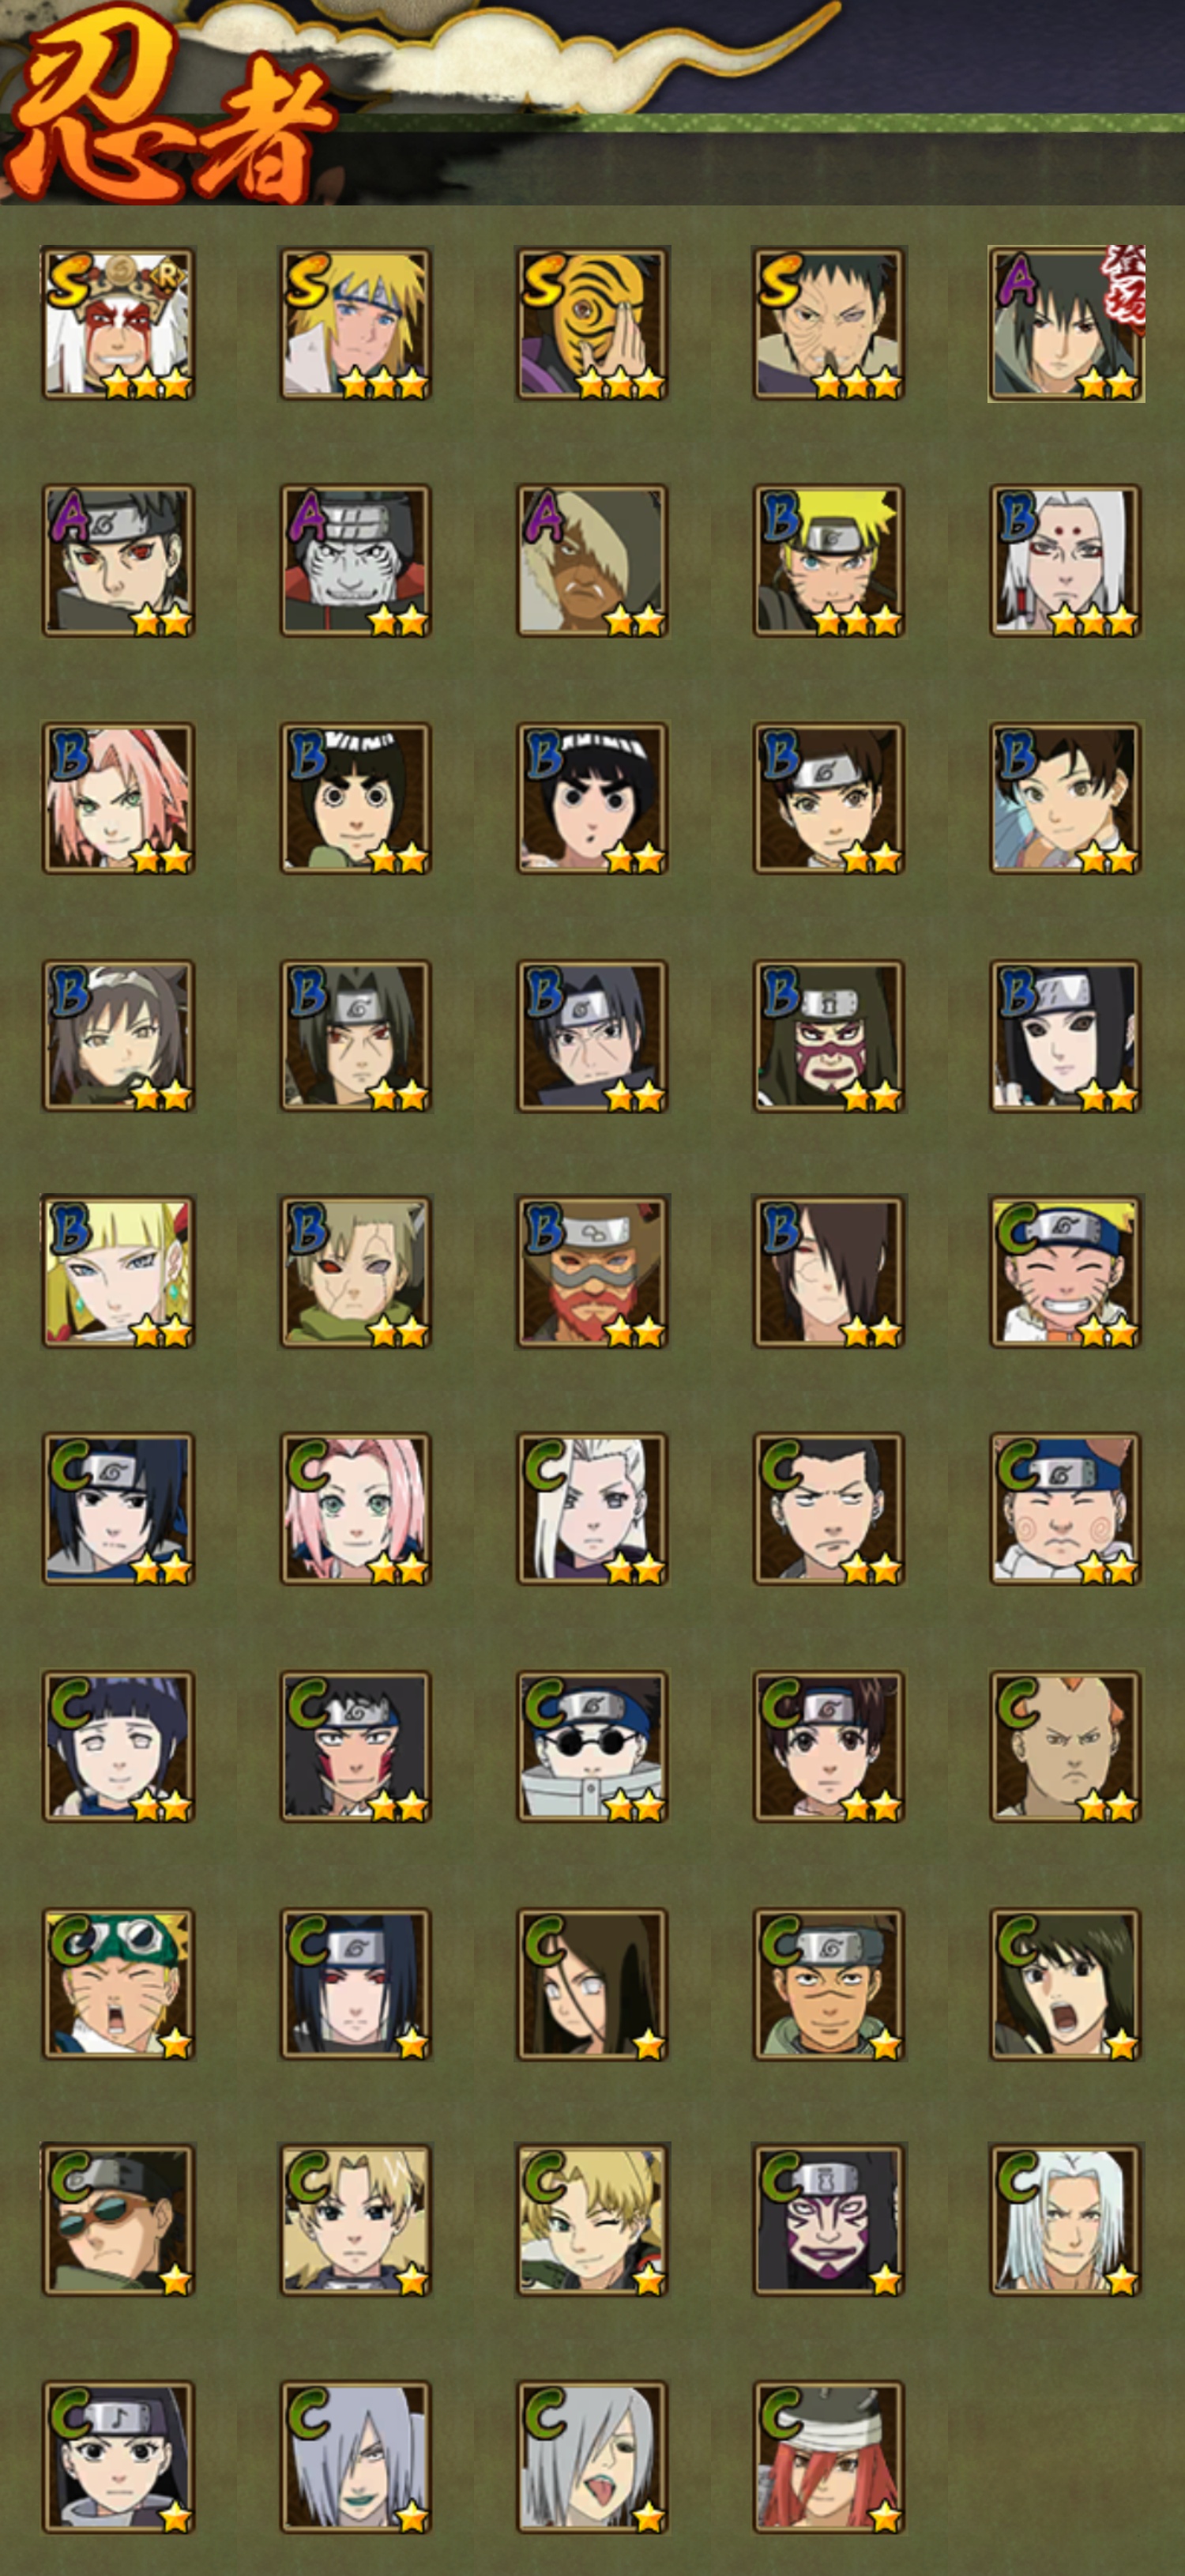
Task: Select the A-rank hooded dark-skinned ninja
Action: click(592, 561)
